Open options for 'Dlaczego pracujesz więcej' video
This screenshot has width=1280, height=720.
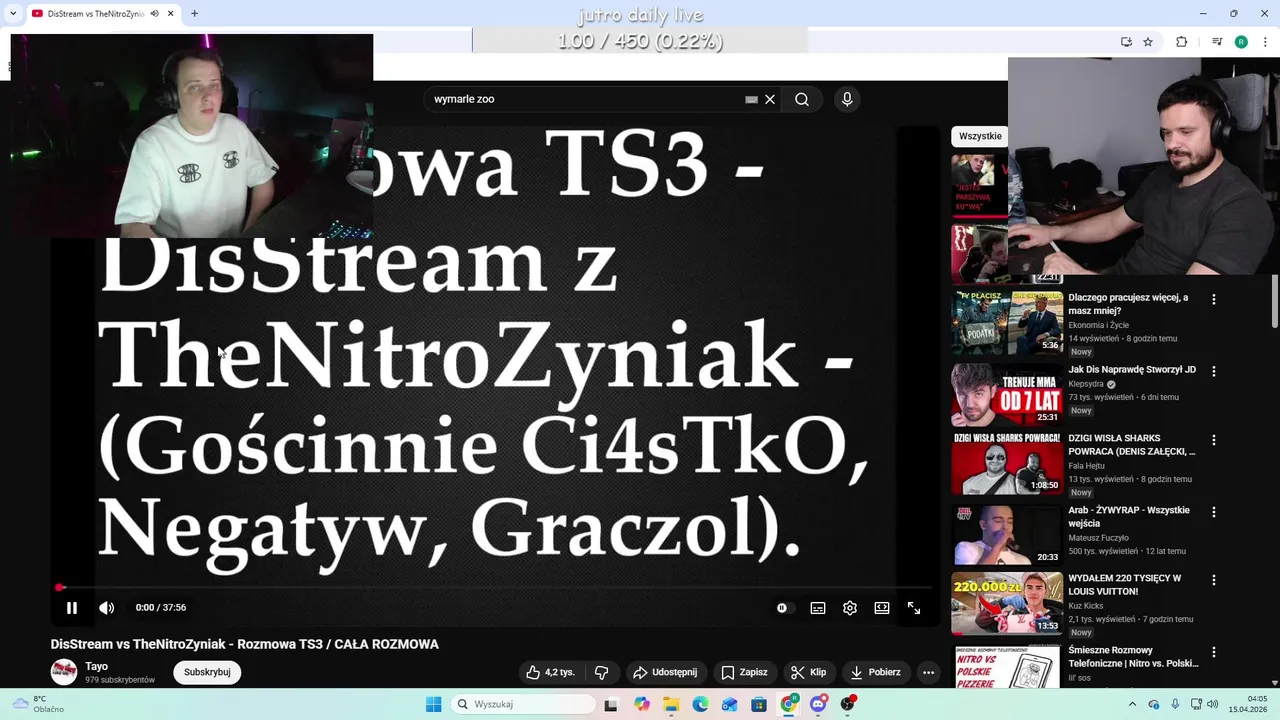point(1214,299)
